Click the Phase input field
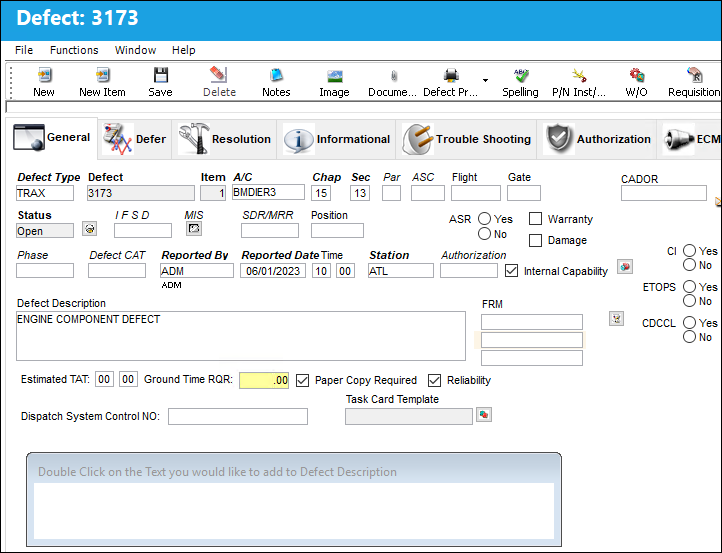Viewport: 722px width, 553px height. [45, 270]
